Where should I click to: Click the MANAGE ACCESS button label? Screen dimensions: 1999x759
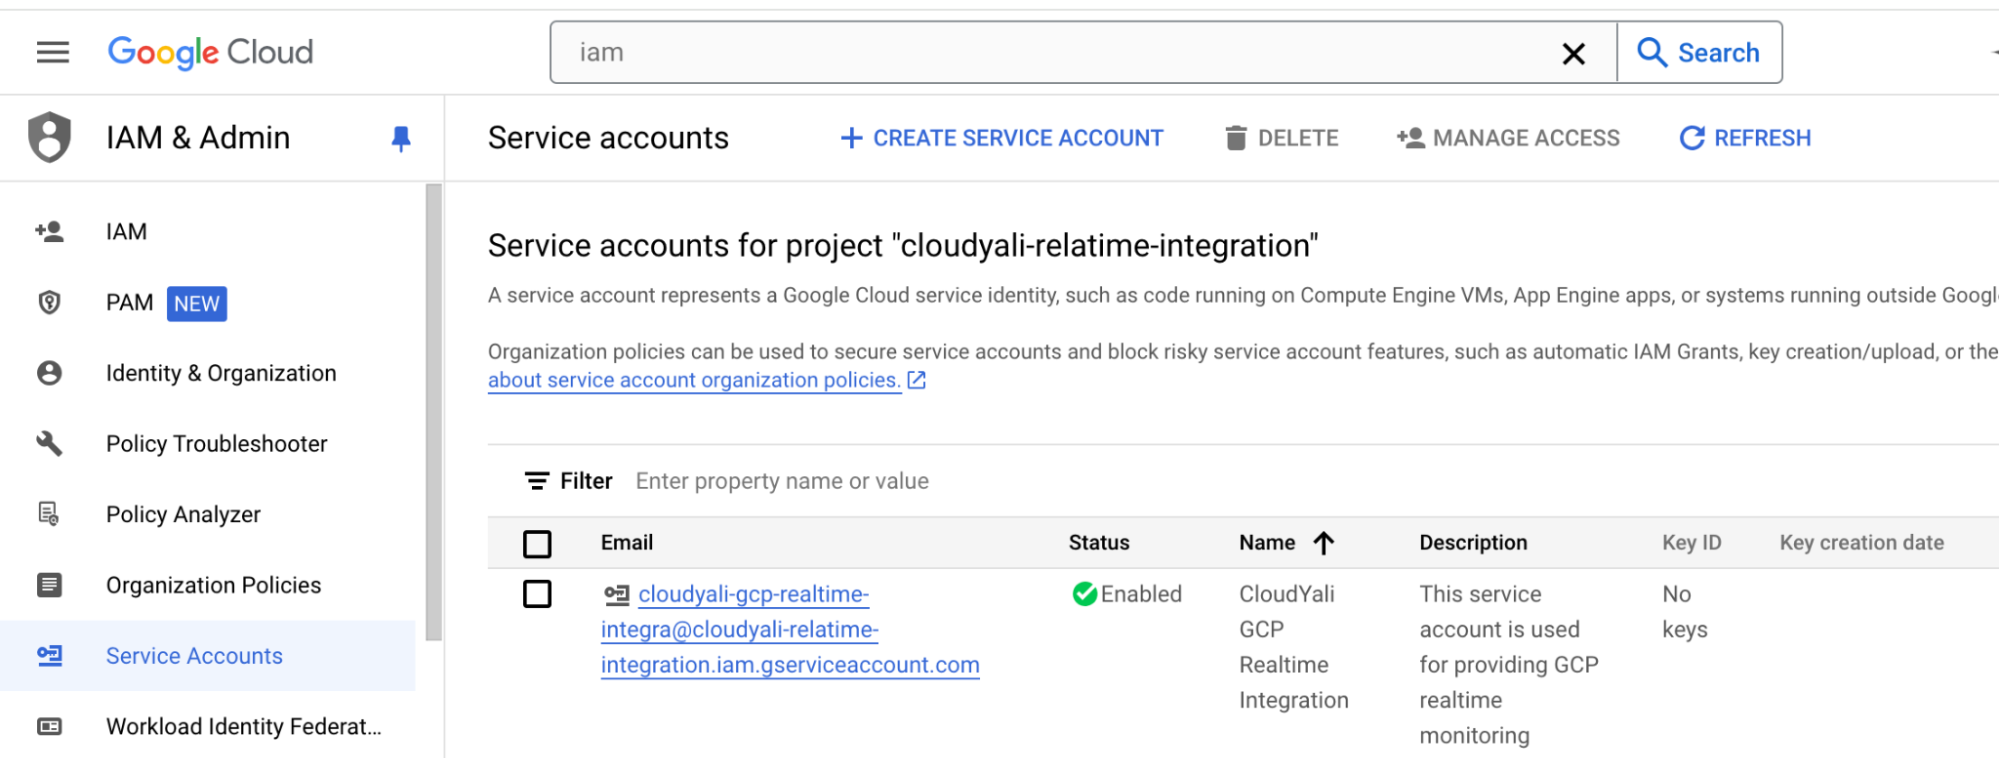1526,138
